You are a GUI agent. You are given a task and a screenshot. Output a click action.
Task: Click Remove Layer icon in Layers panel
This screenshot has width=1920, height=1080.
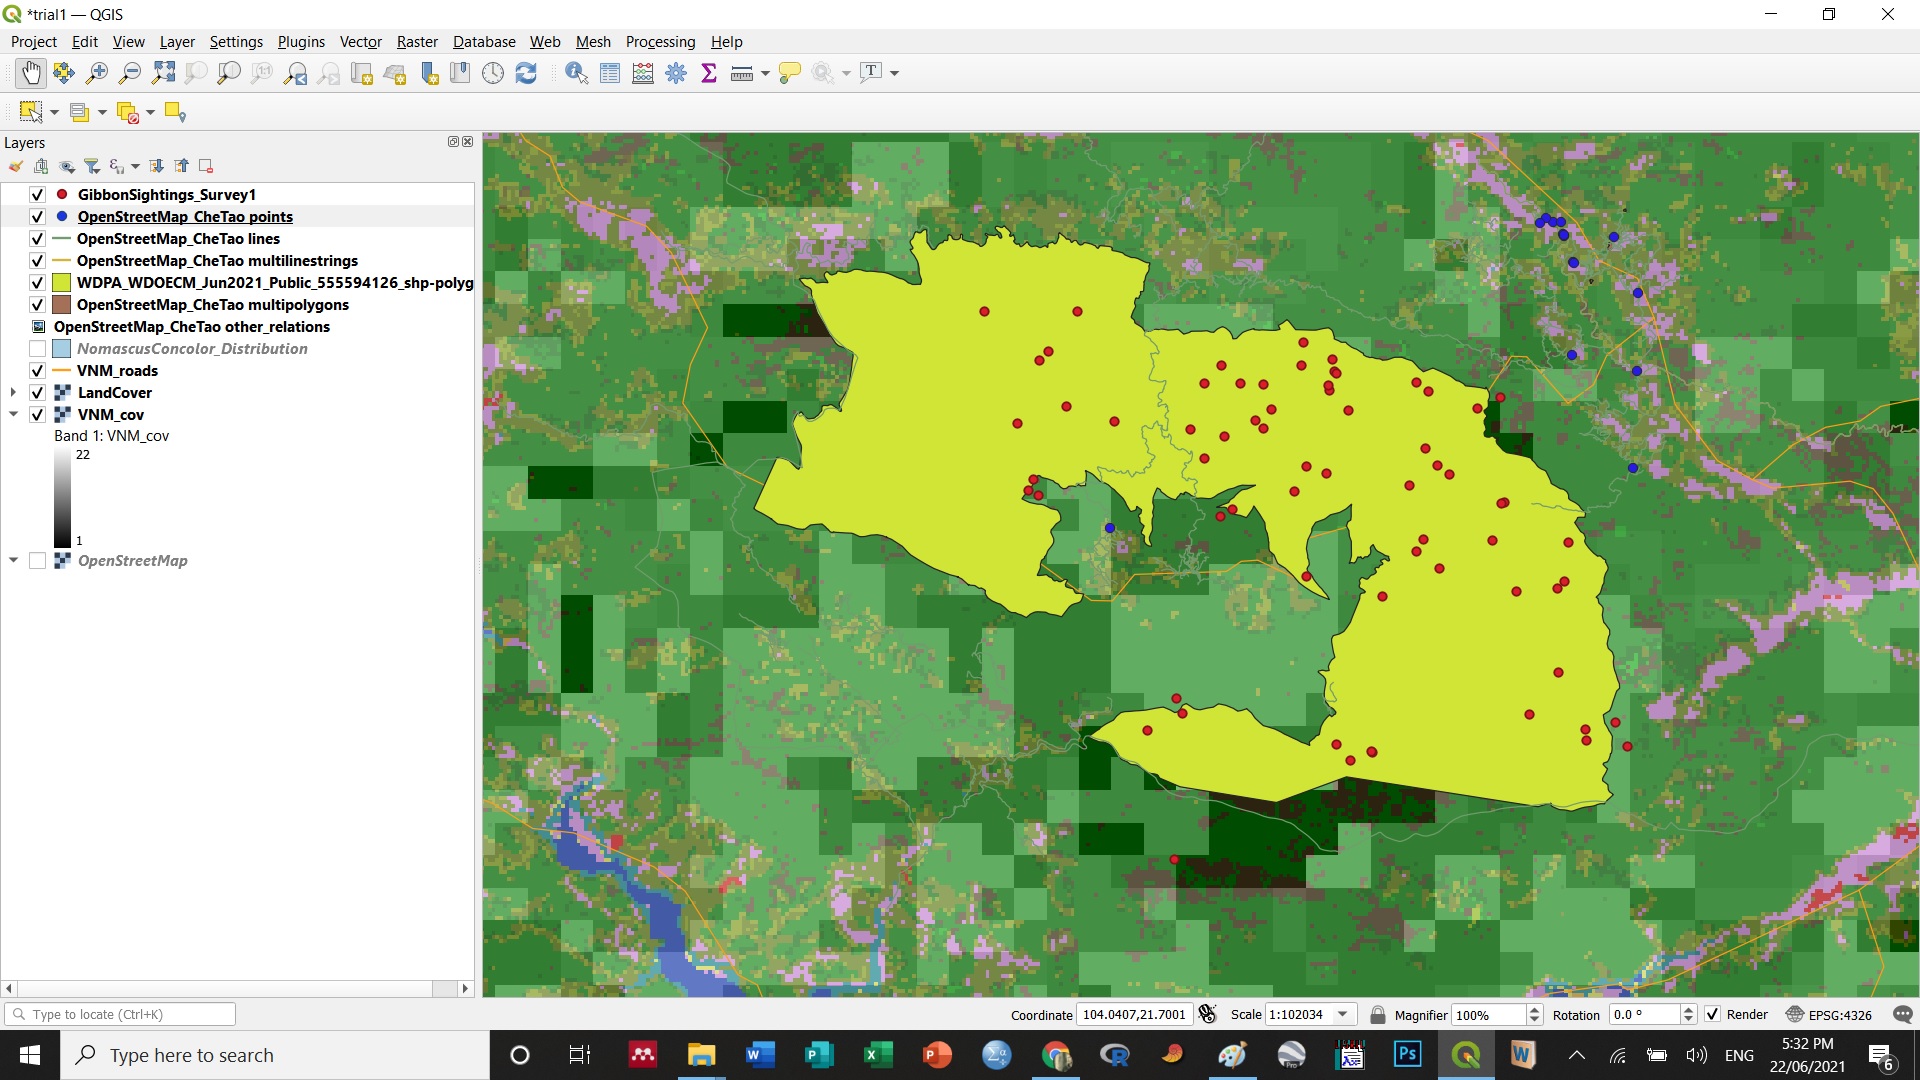tap(206, 166)
